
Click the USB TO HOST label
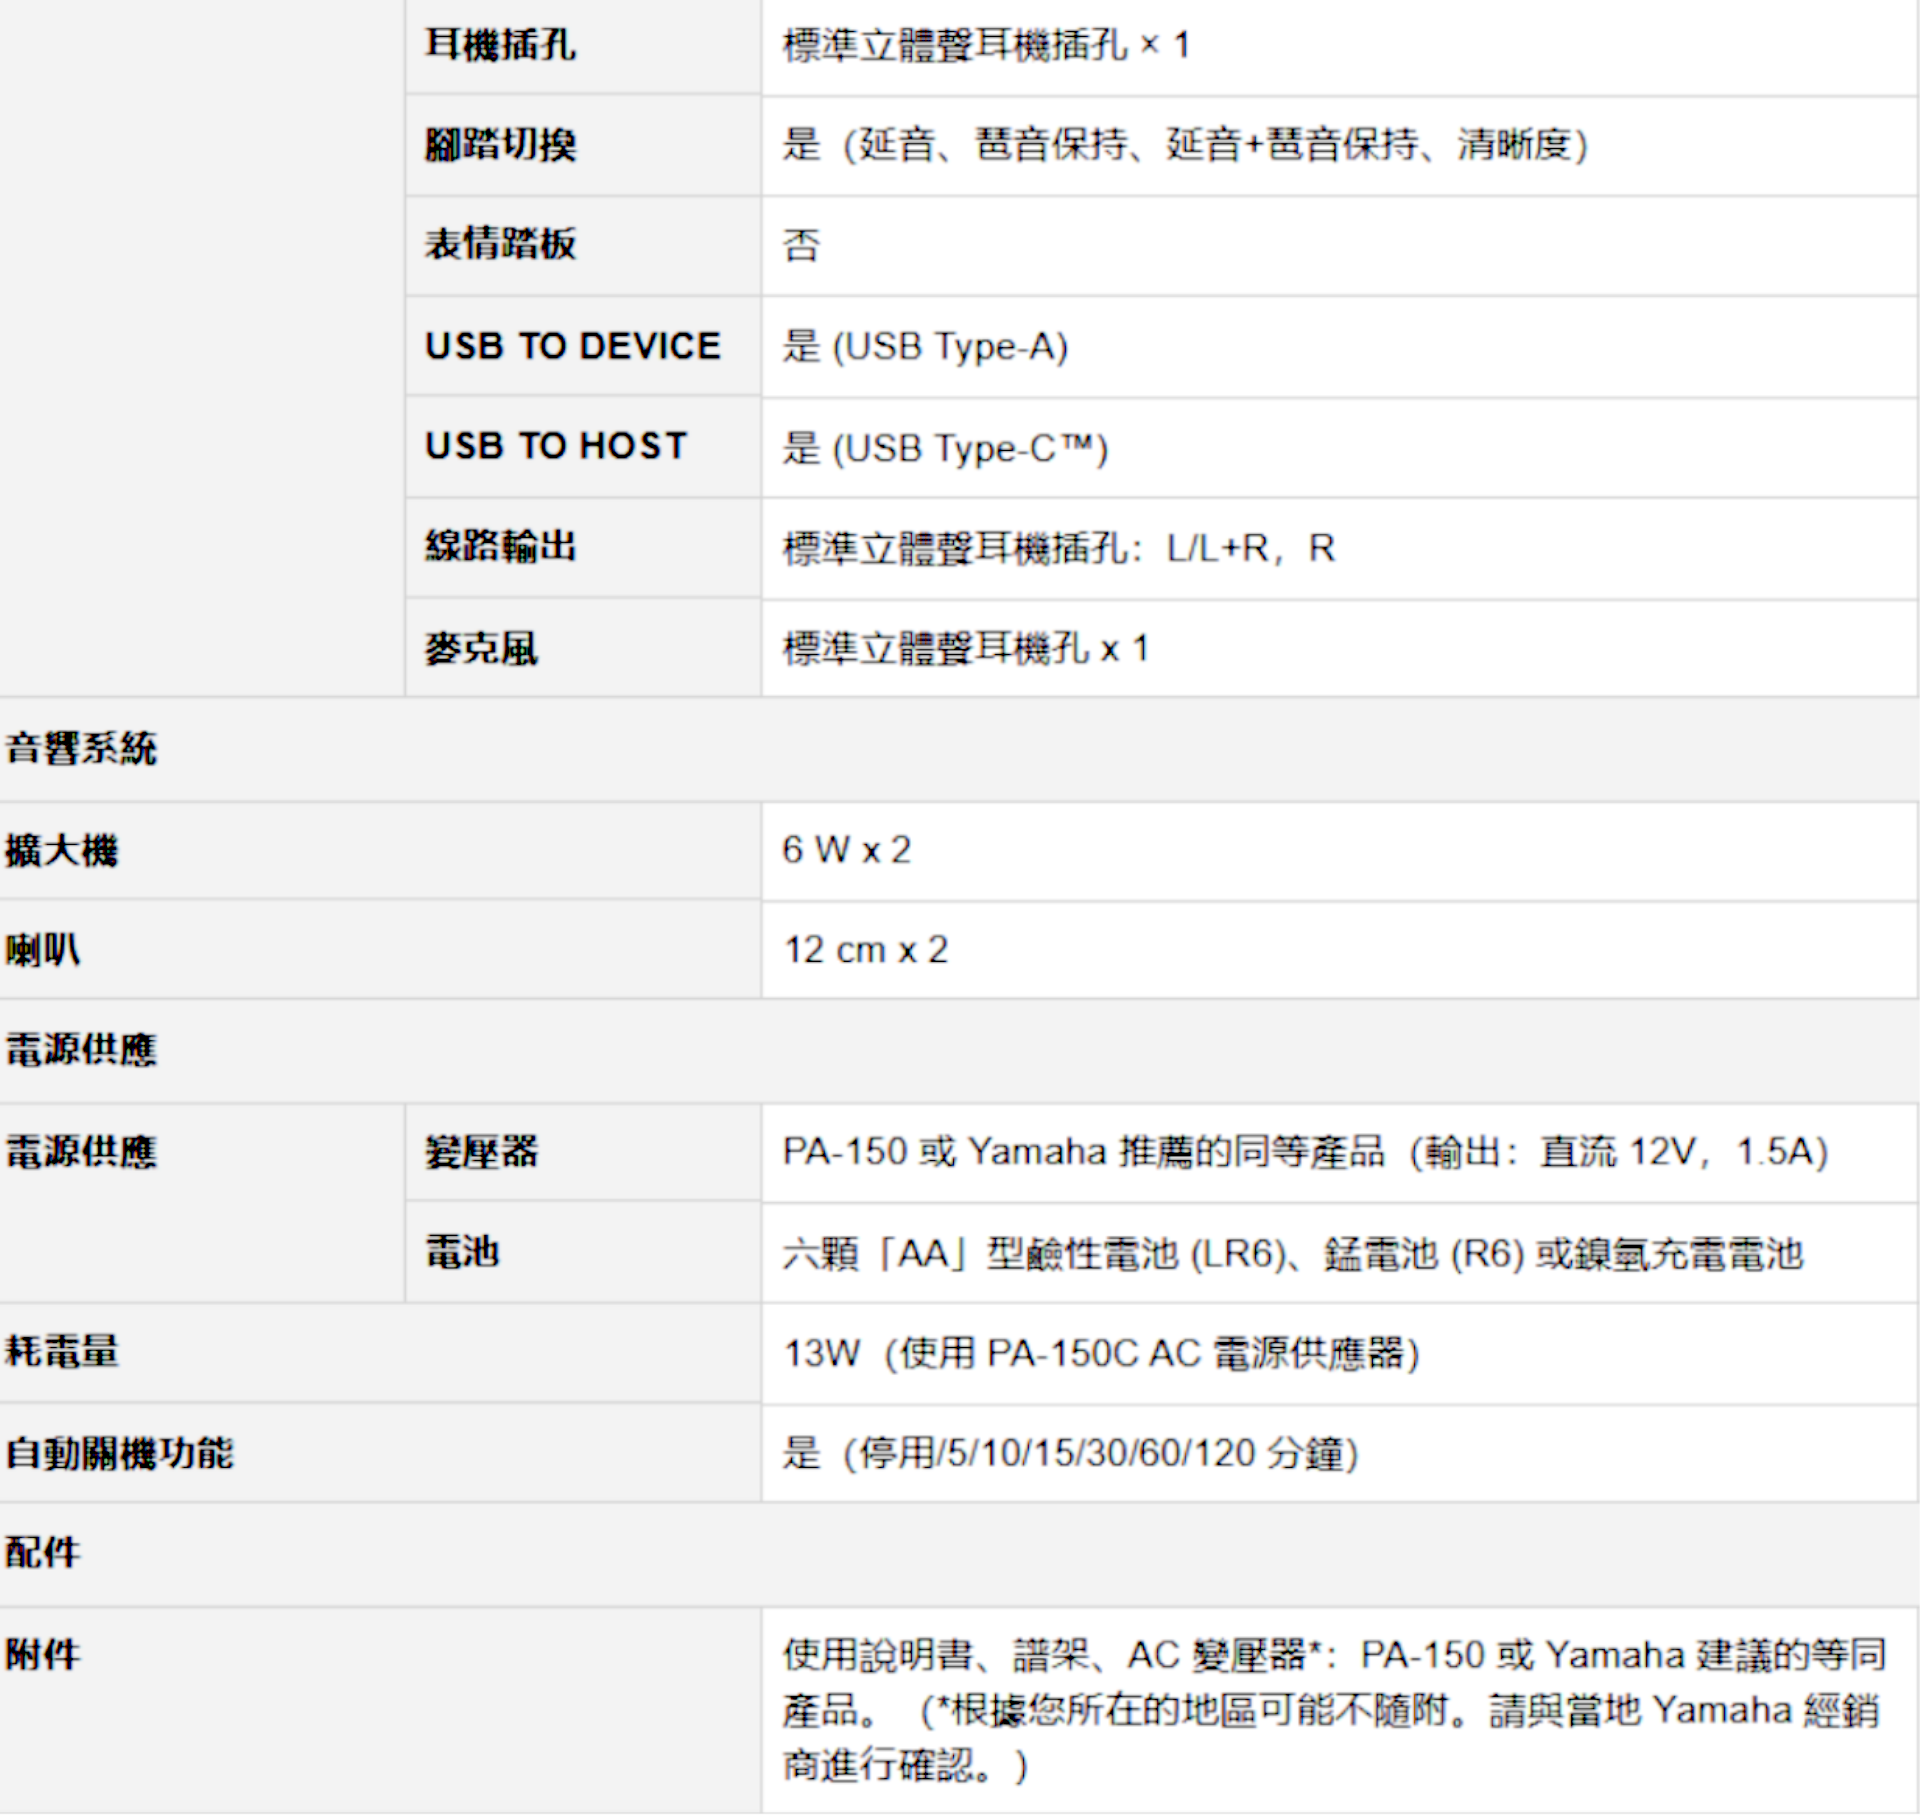[x=556, y=446]
